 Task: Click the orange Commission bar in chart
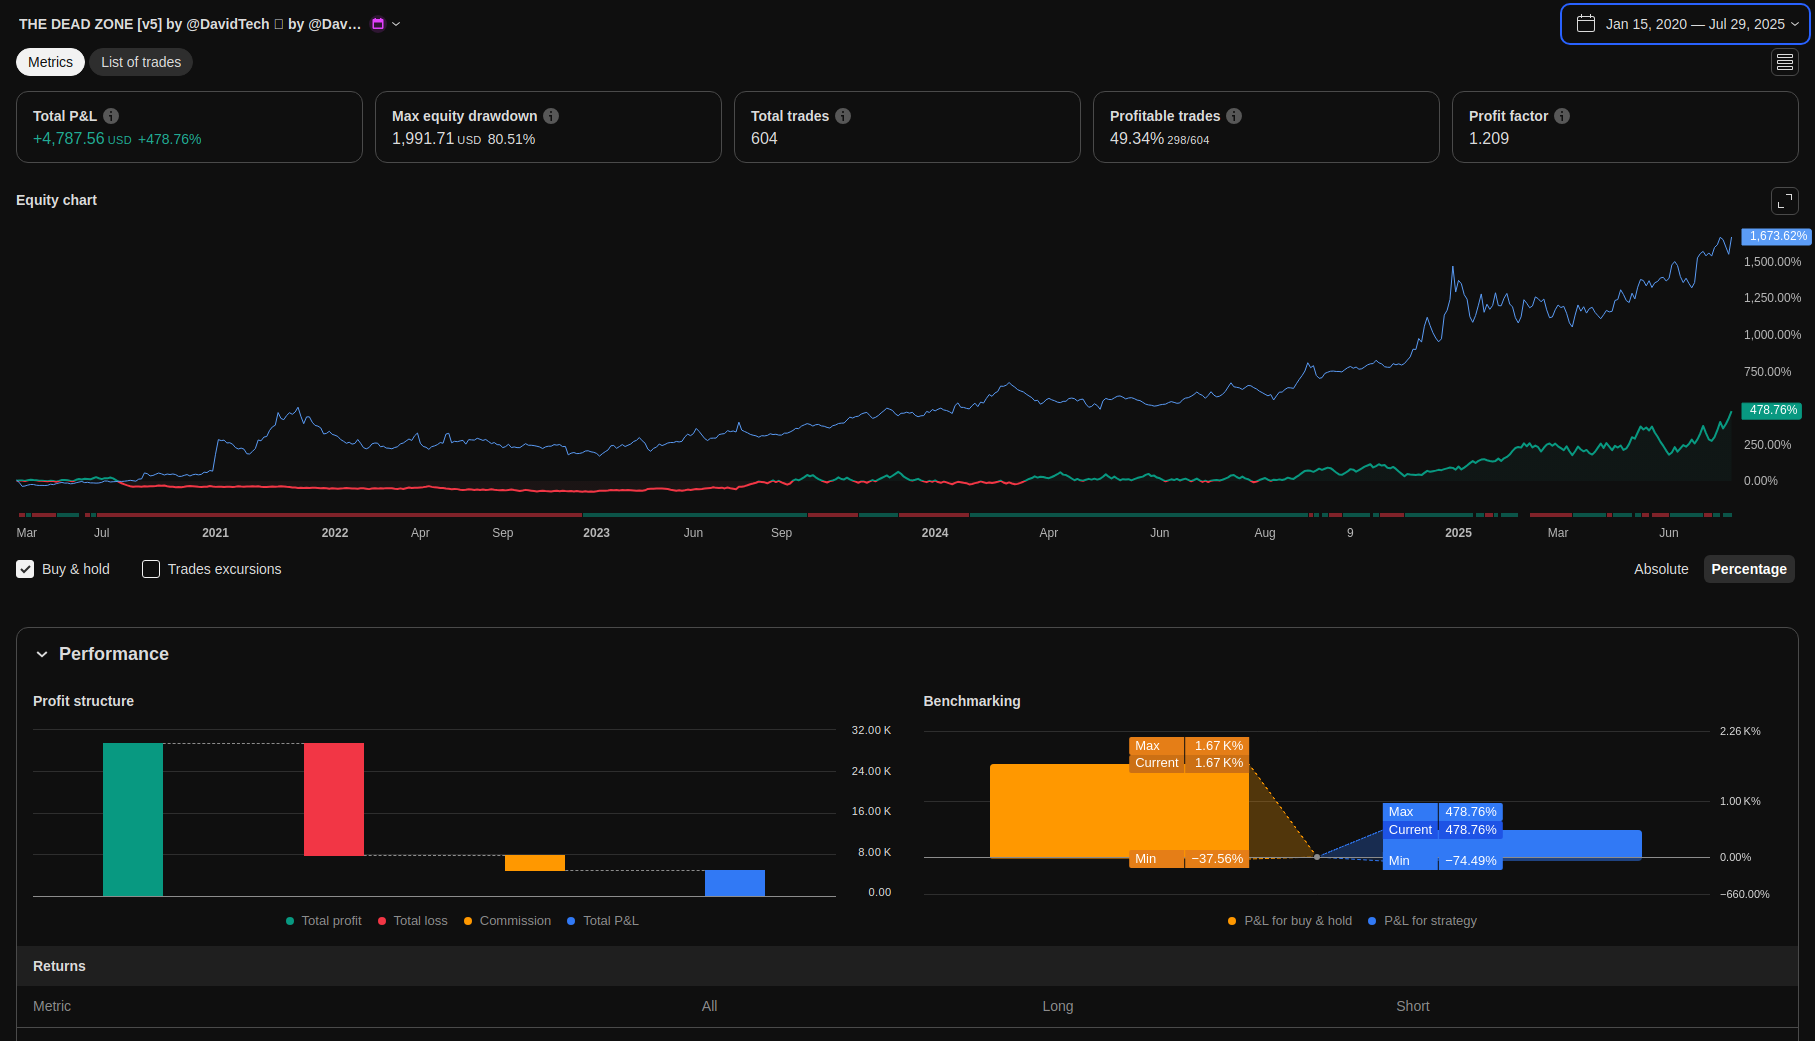tap(534, 863)
